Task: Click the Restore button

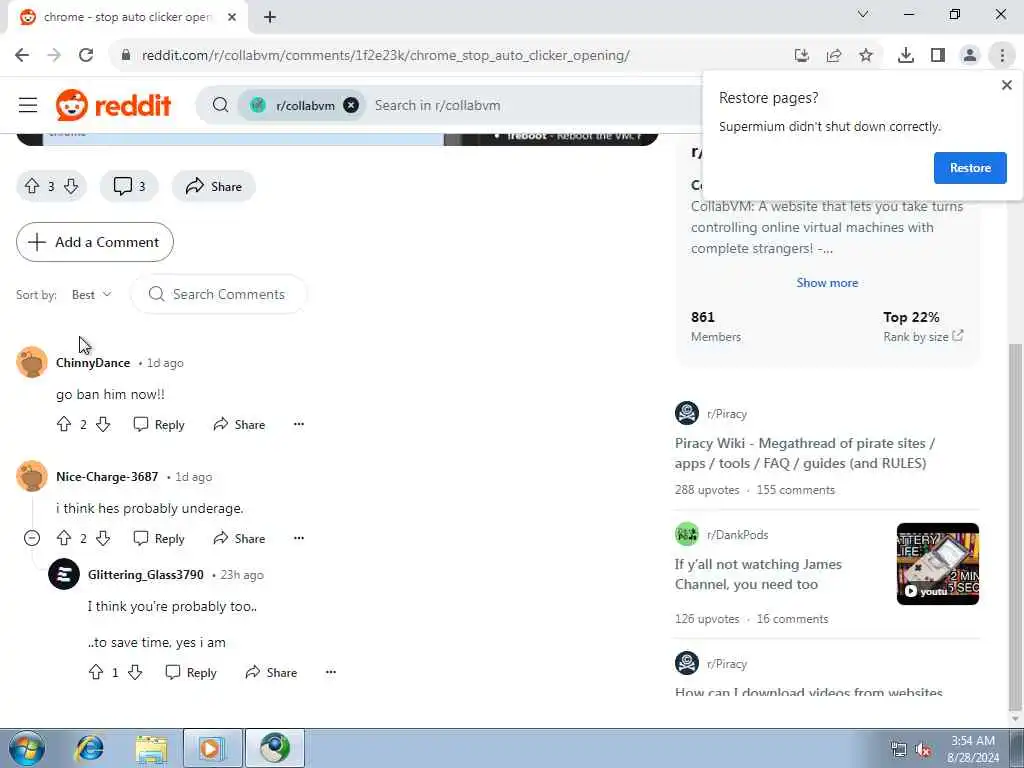Action: [x=970, y=168]
